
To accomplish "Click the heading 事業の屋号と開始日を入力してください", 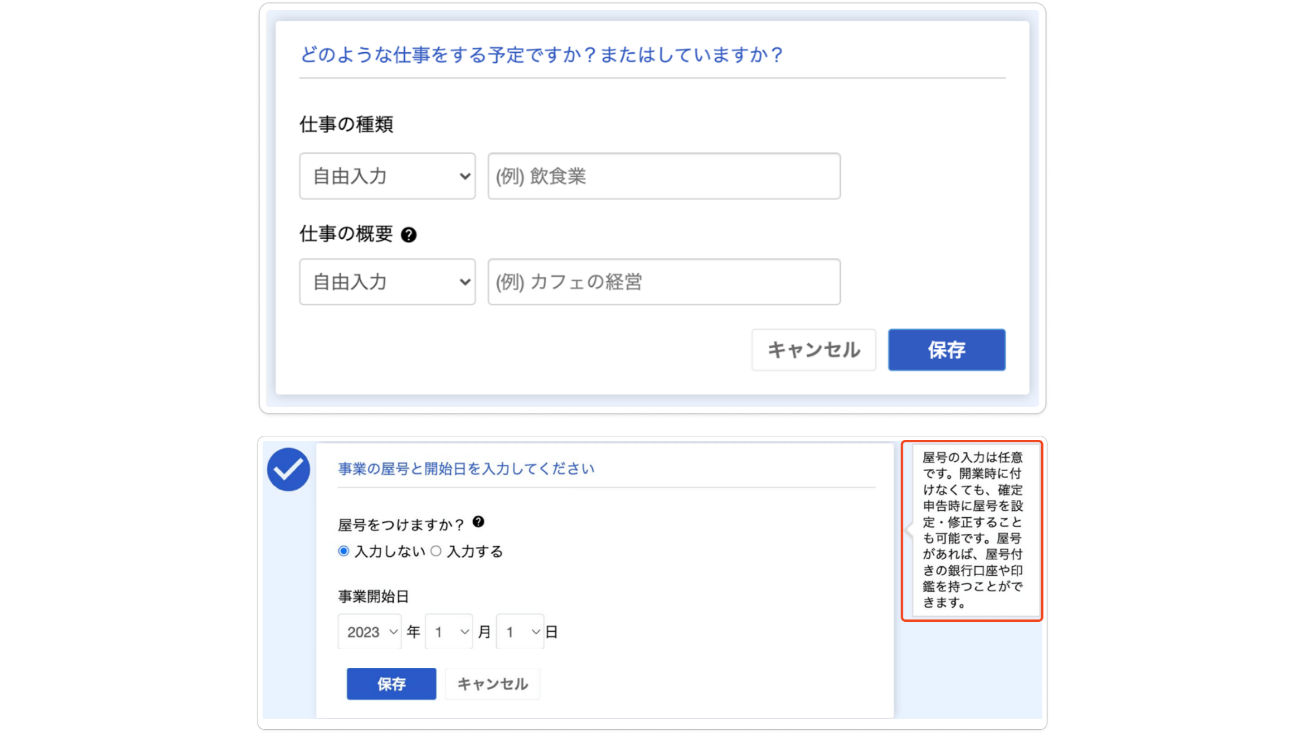I will 466,468.
